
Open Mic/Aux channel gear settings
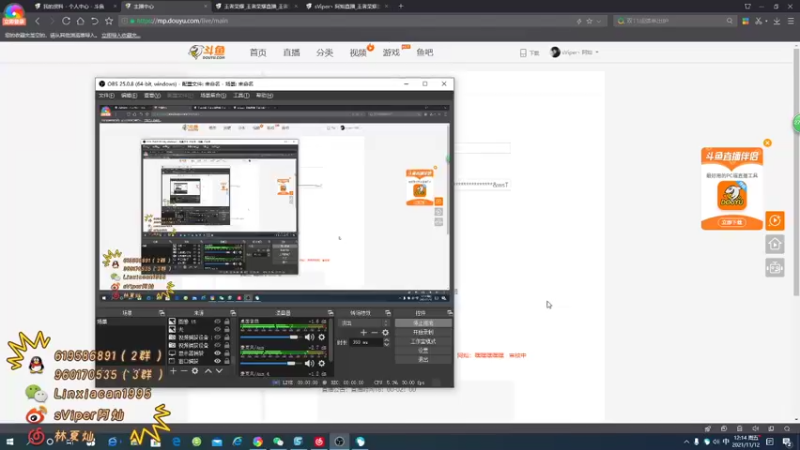pyautogui.click(x=321, y=363)
